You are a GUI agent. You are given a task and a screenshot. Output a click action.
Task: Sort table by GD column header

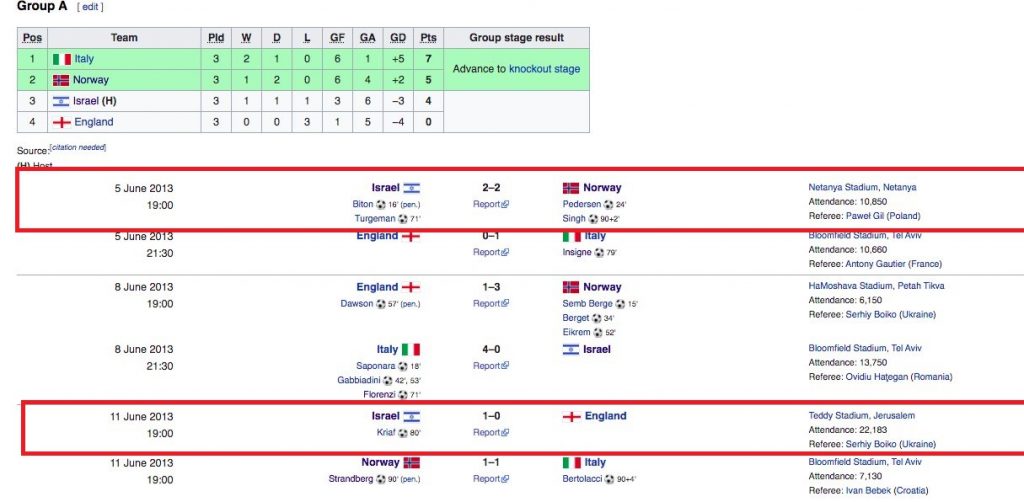pyautogui.click(x=398, y=38)
